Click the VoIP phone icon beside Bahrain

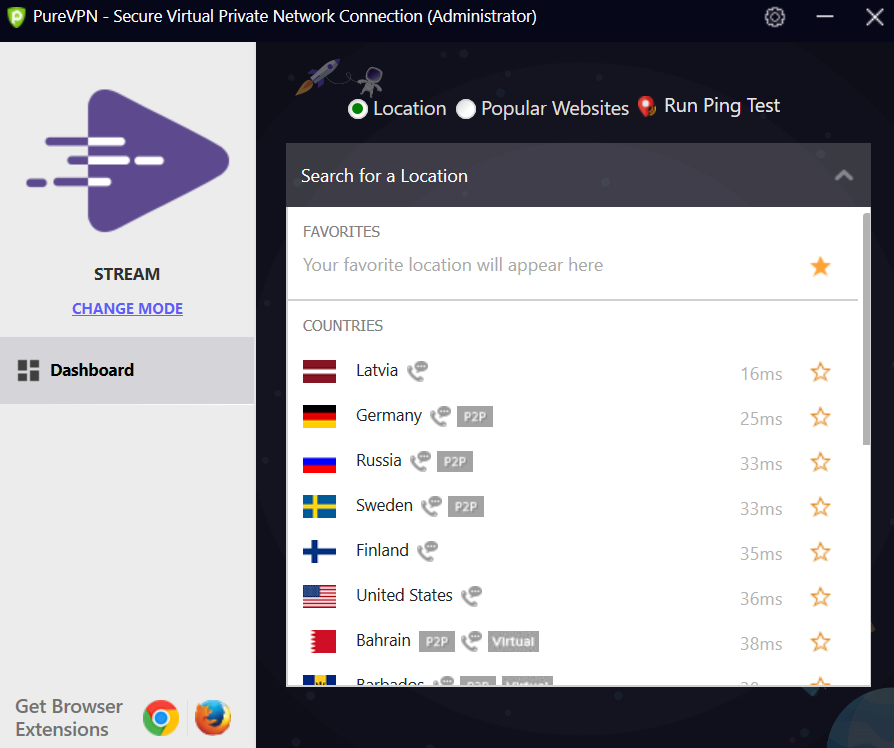pyautogui.click(x=472, y=641)
